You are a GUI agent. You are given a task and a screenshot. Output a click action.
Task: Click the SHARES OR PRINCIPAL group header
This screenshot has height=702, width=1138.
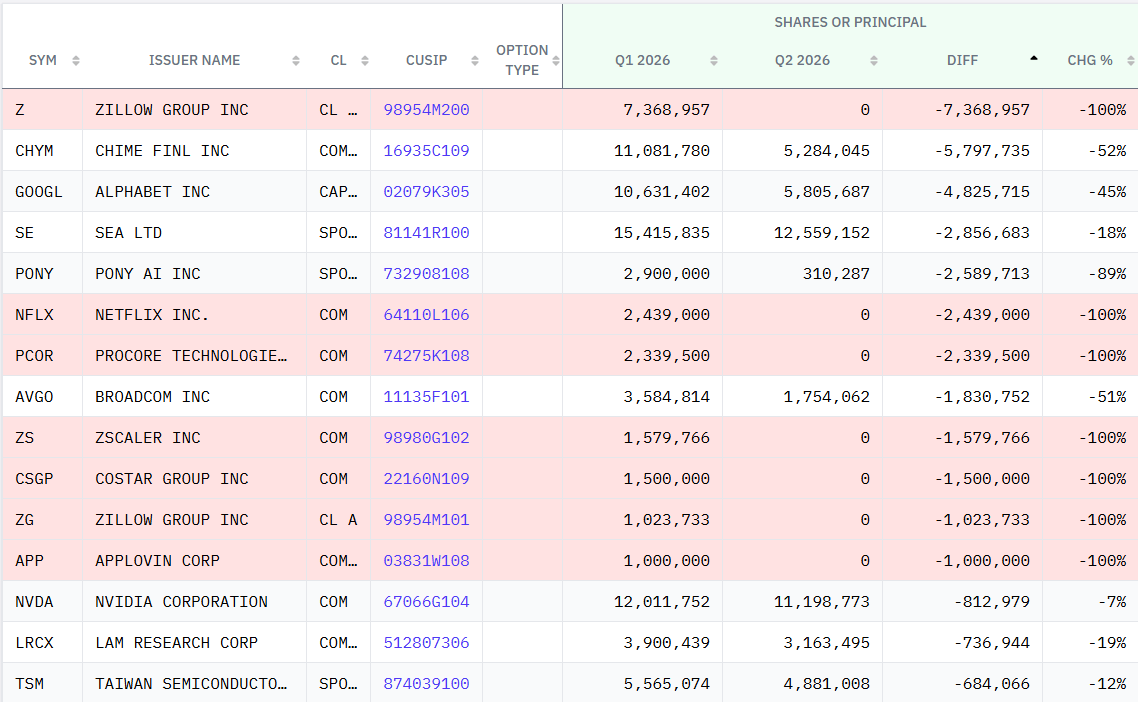click(x=850, y=23)
